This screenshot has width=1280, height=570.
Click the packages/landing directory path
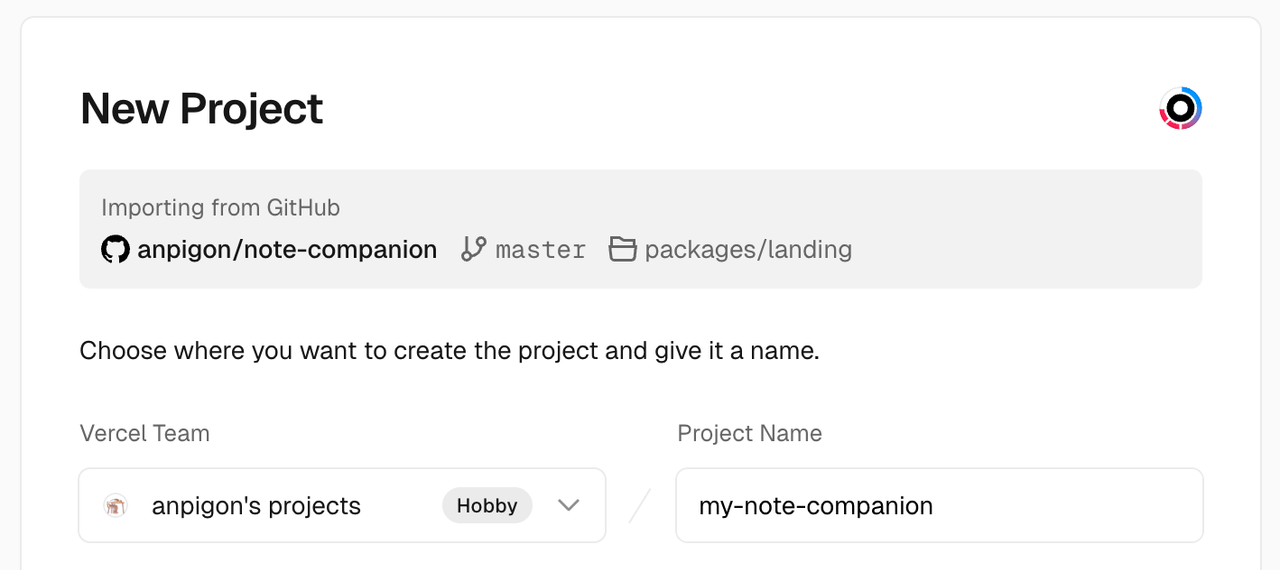pos(748,249)
